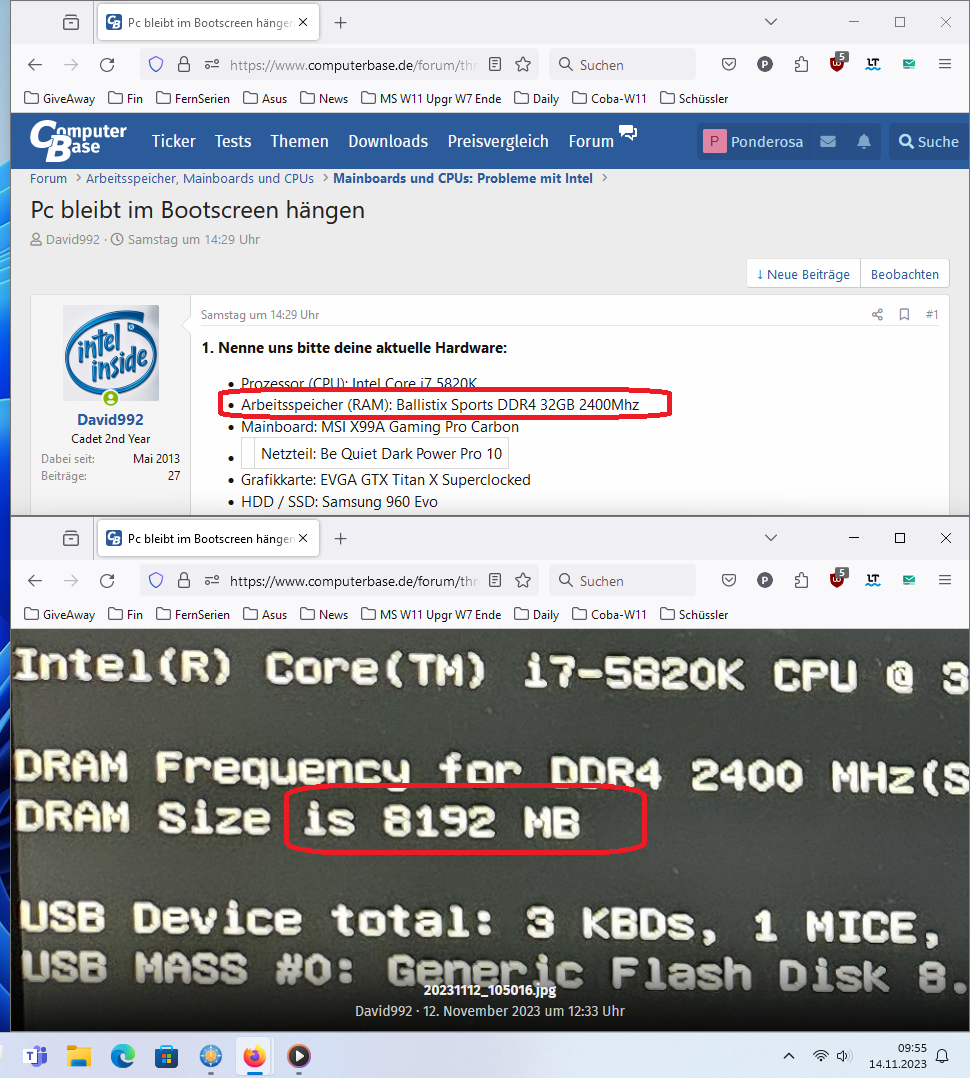Open Firefox View in the top window
This screenshot has height=1078, width=970.
71,23
